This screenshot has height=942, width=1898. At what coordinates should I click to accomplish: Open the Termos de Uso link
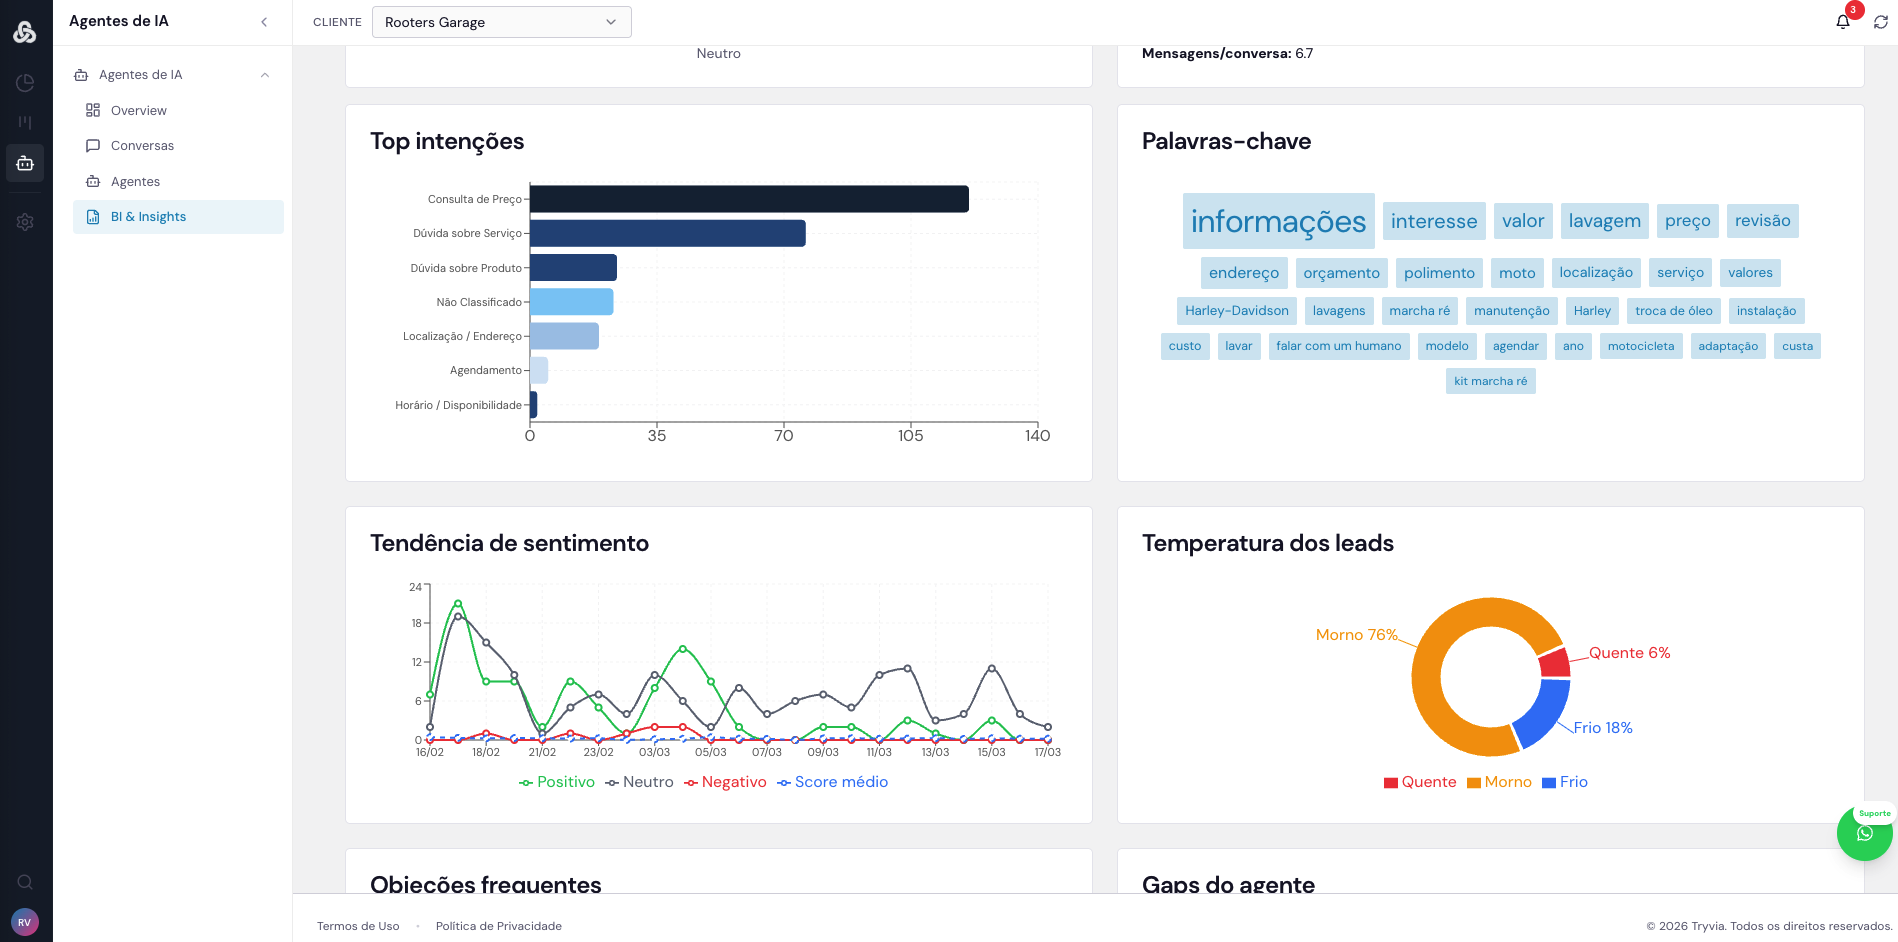click(x=358, y=926)
